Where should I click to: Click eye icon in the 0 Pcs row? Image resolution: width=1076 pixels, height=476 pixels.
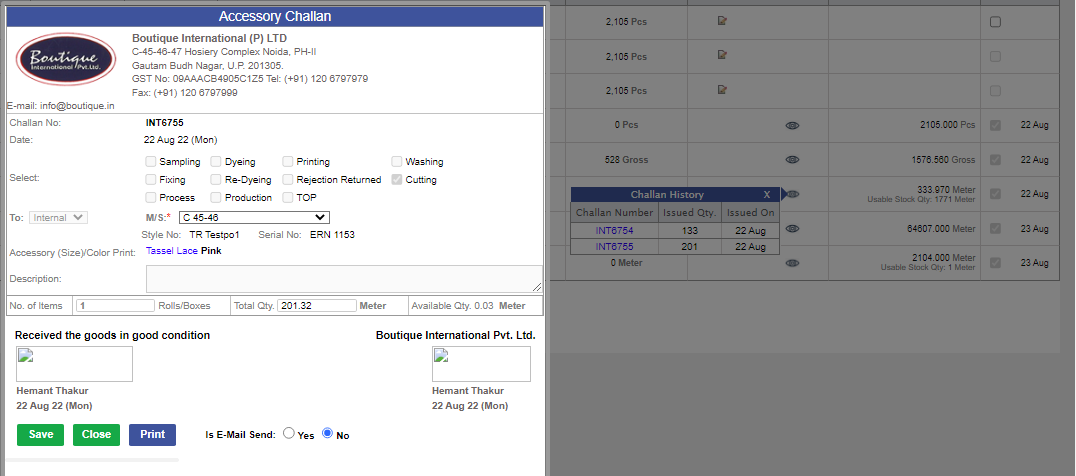[792, 126]
